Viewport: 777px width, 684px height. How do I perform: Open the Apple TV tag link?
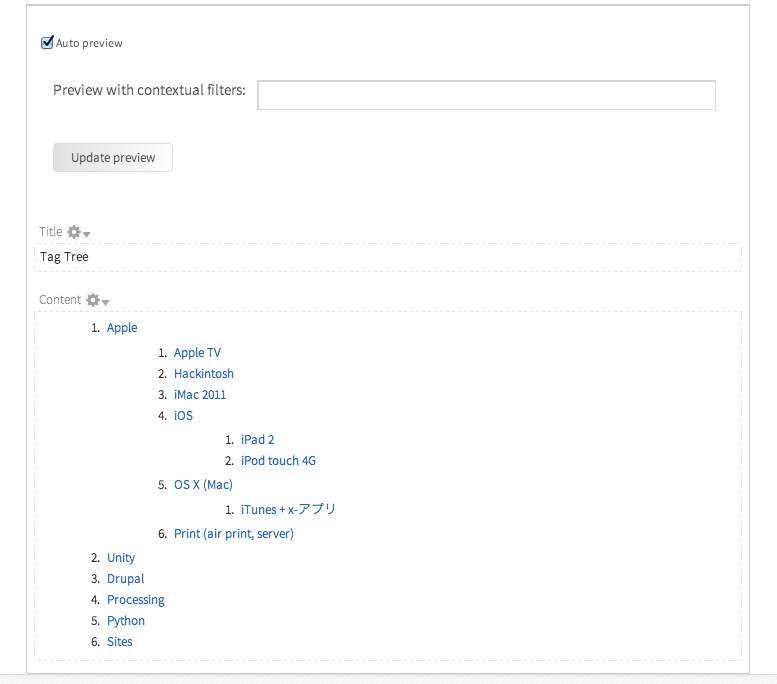197,353
